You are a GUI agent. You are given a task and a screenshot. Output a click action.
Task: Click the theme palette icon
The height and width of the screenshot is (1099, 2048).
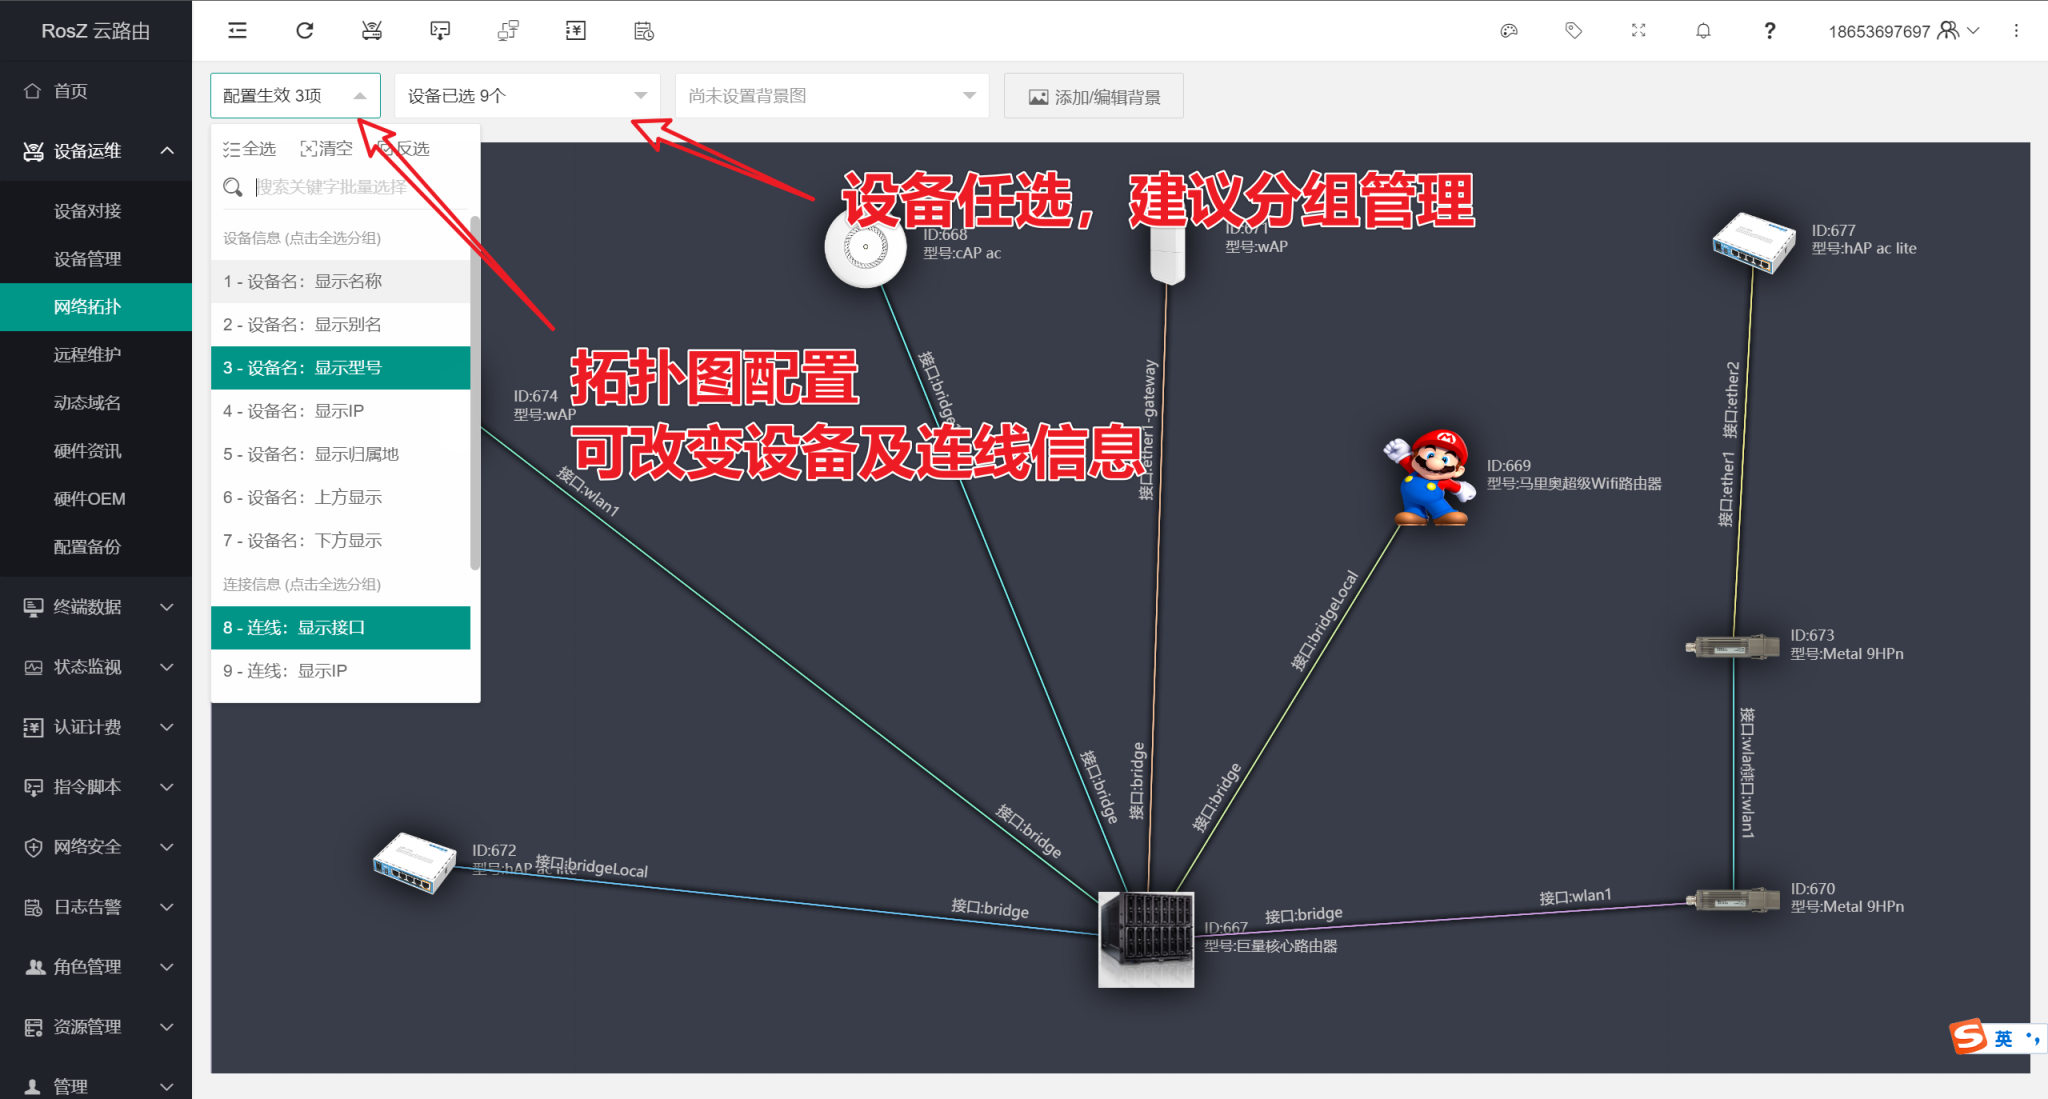[1508, 30]
